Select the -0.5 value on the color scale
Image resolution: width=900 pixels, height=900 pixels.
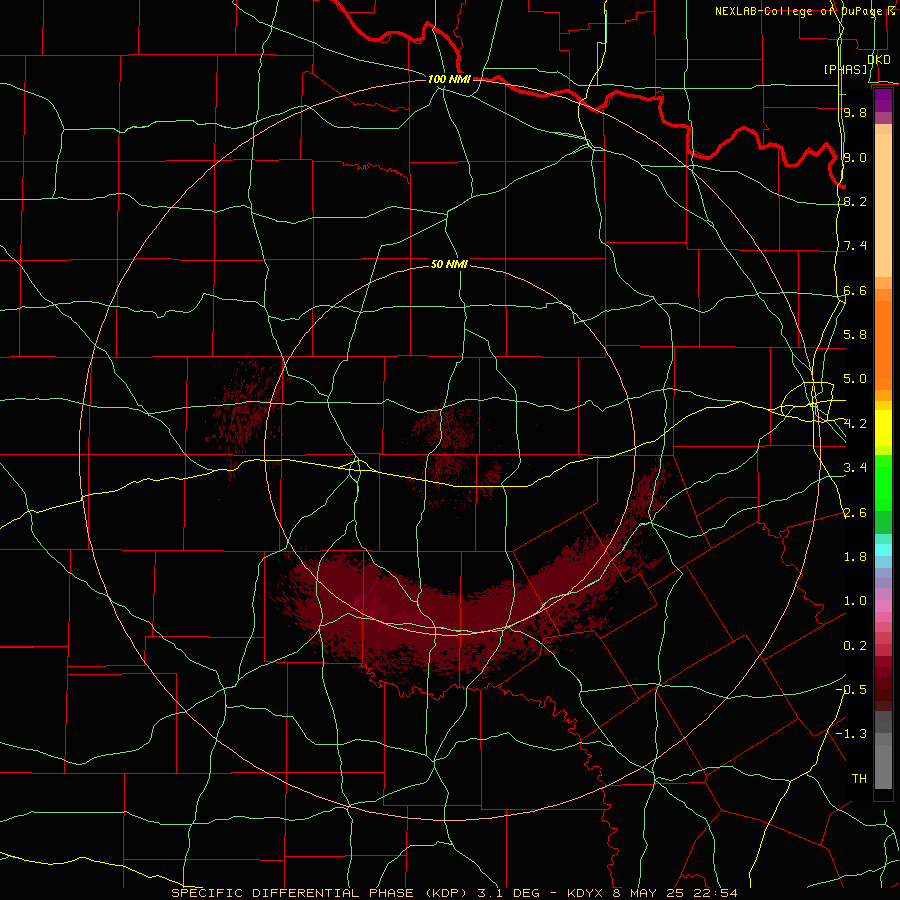click(851, 690)
